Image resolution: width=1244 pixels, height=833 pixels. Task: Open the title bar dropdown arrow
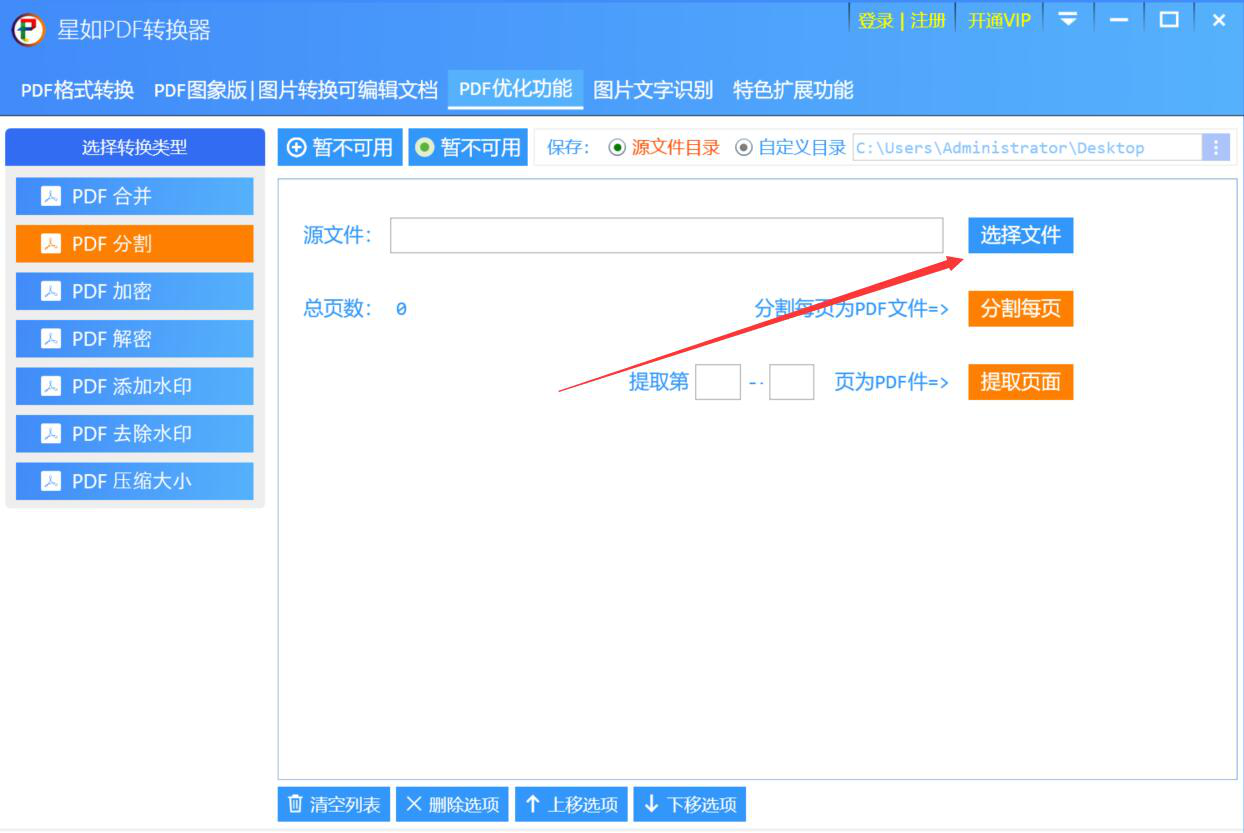[x=1068, y=17]
